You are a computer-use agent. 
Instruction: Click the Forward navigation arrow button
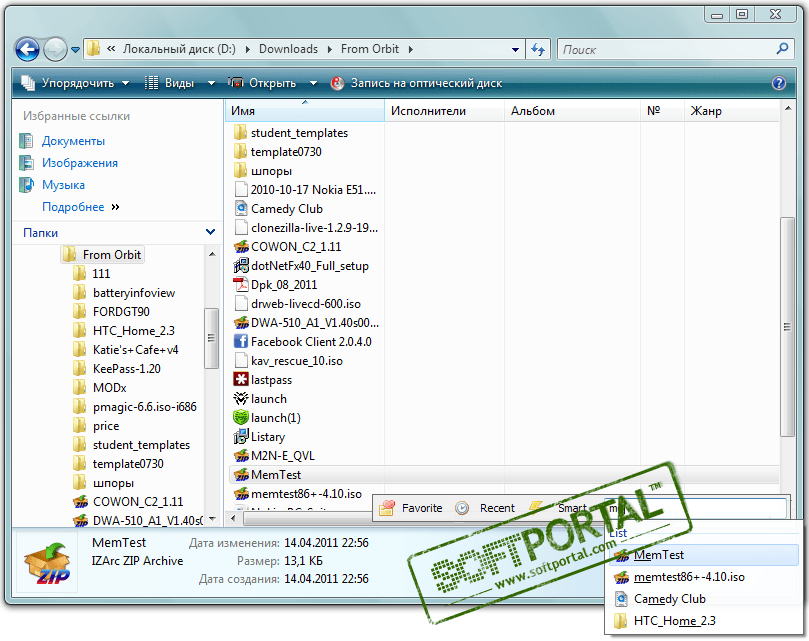click(x=55, y=50)
